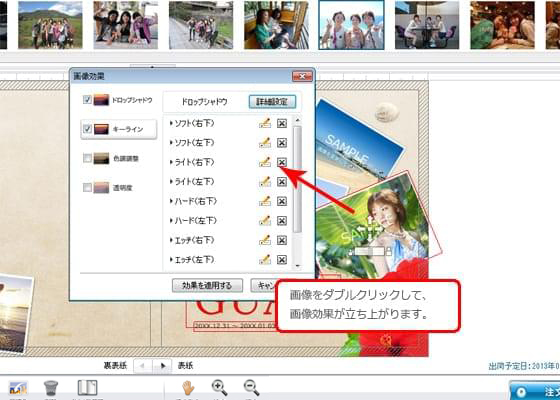Close the 画像効果 dialog
The height and width of the screenshot is (400, 560).
click(302, 76)
